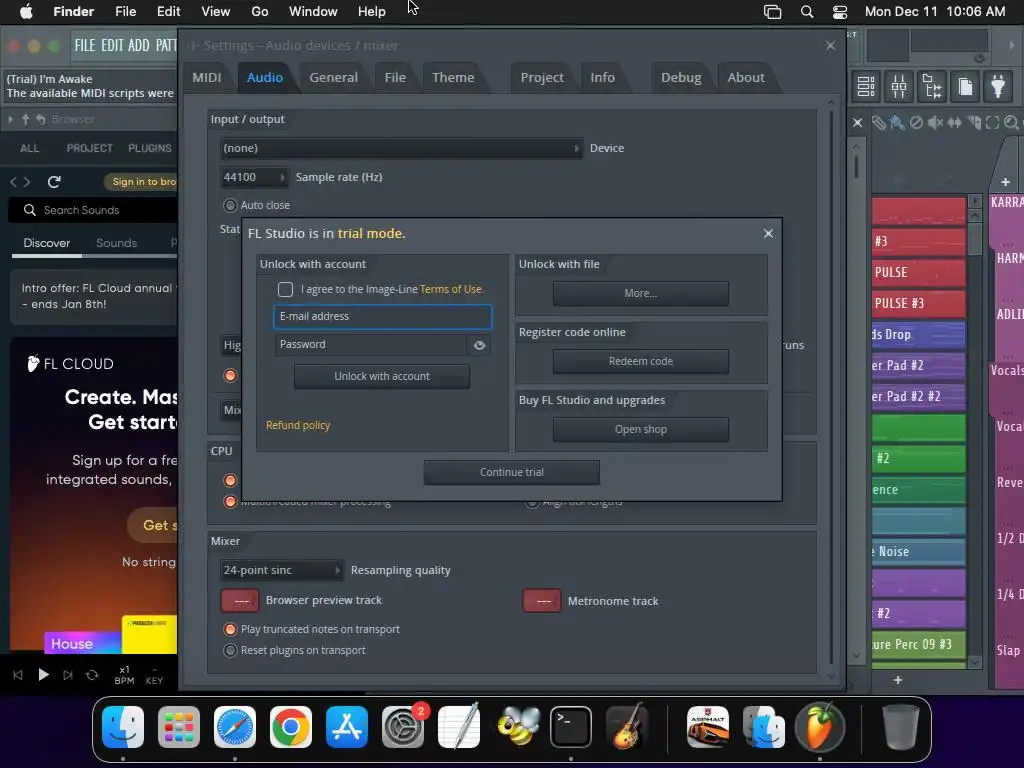1024x768 pixels.
Task: Expand the Browser panel header arrow
Action: click(x=10, y=120)
